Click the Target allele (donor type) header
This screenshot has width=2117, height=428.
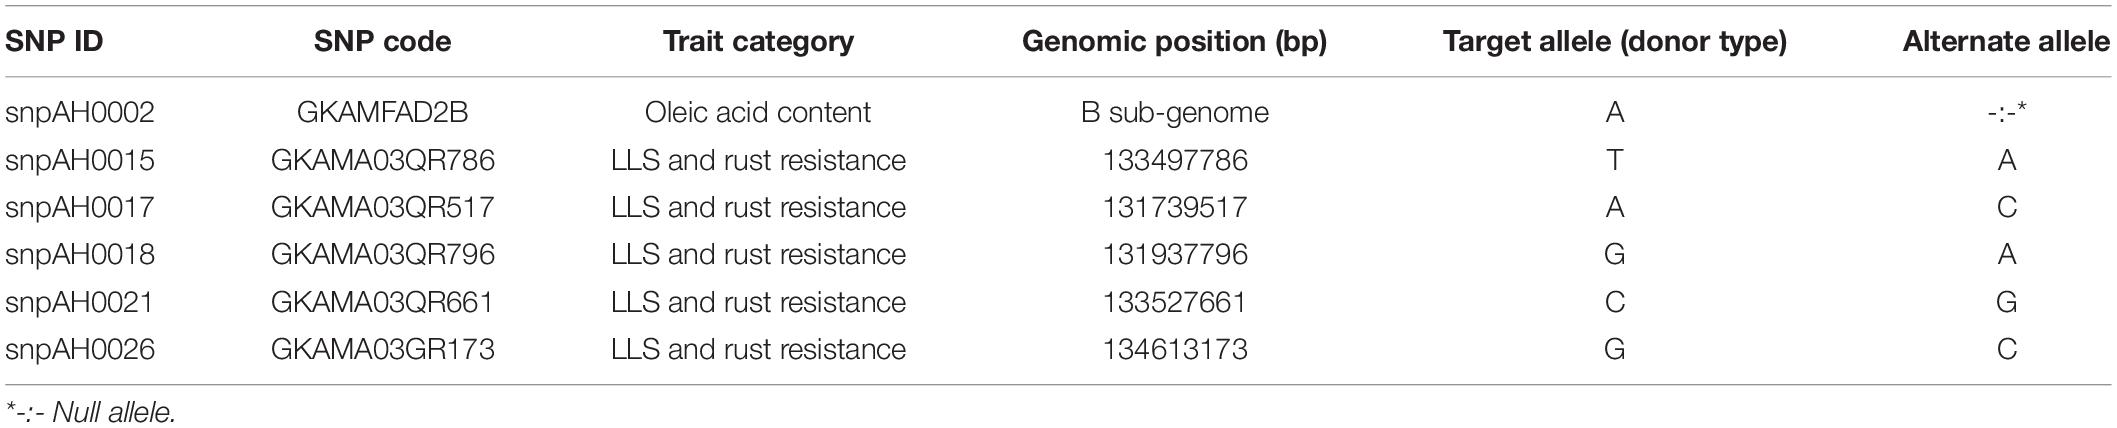[1614, 42]
